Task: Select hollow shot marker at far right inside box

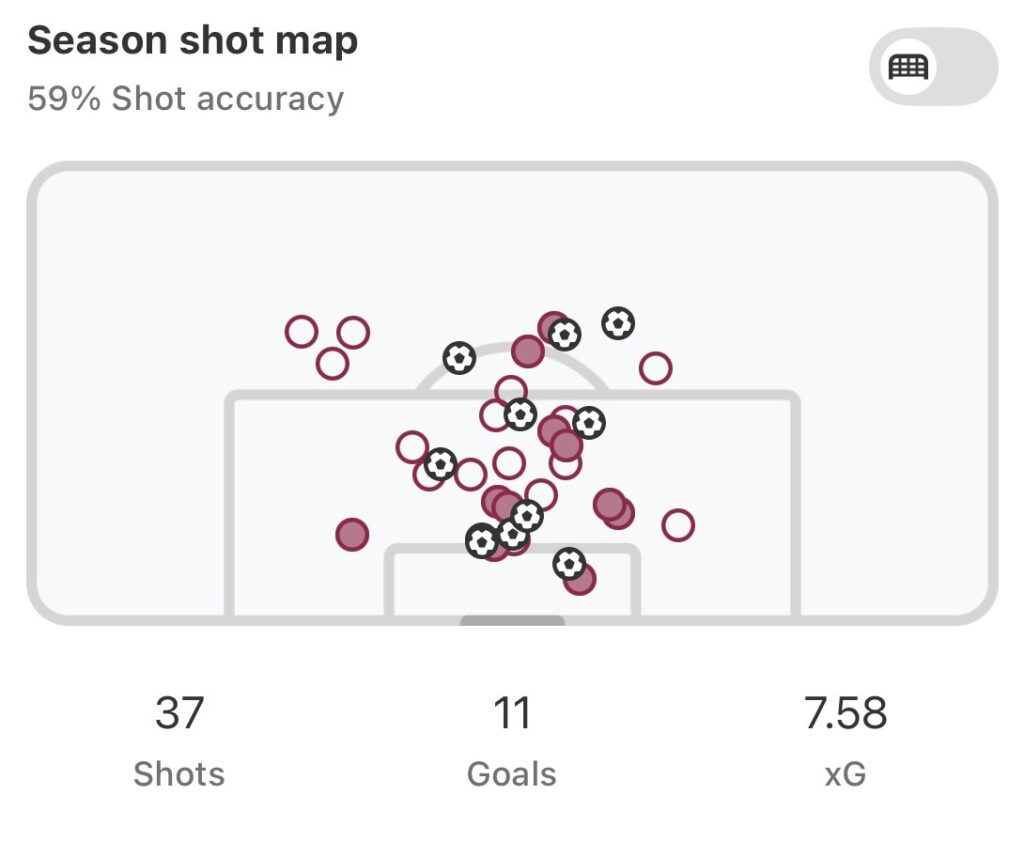Action: 678,525
